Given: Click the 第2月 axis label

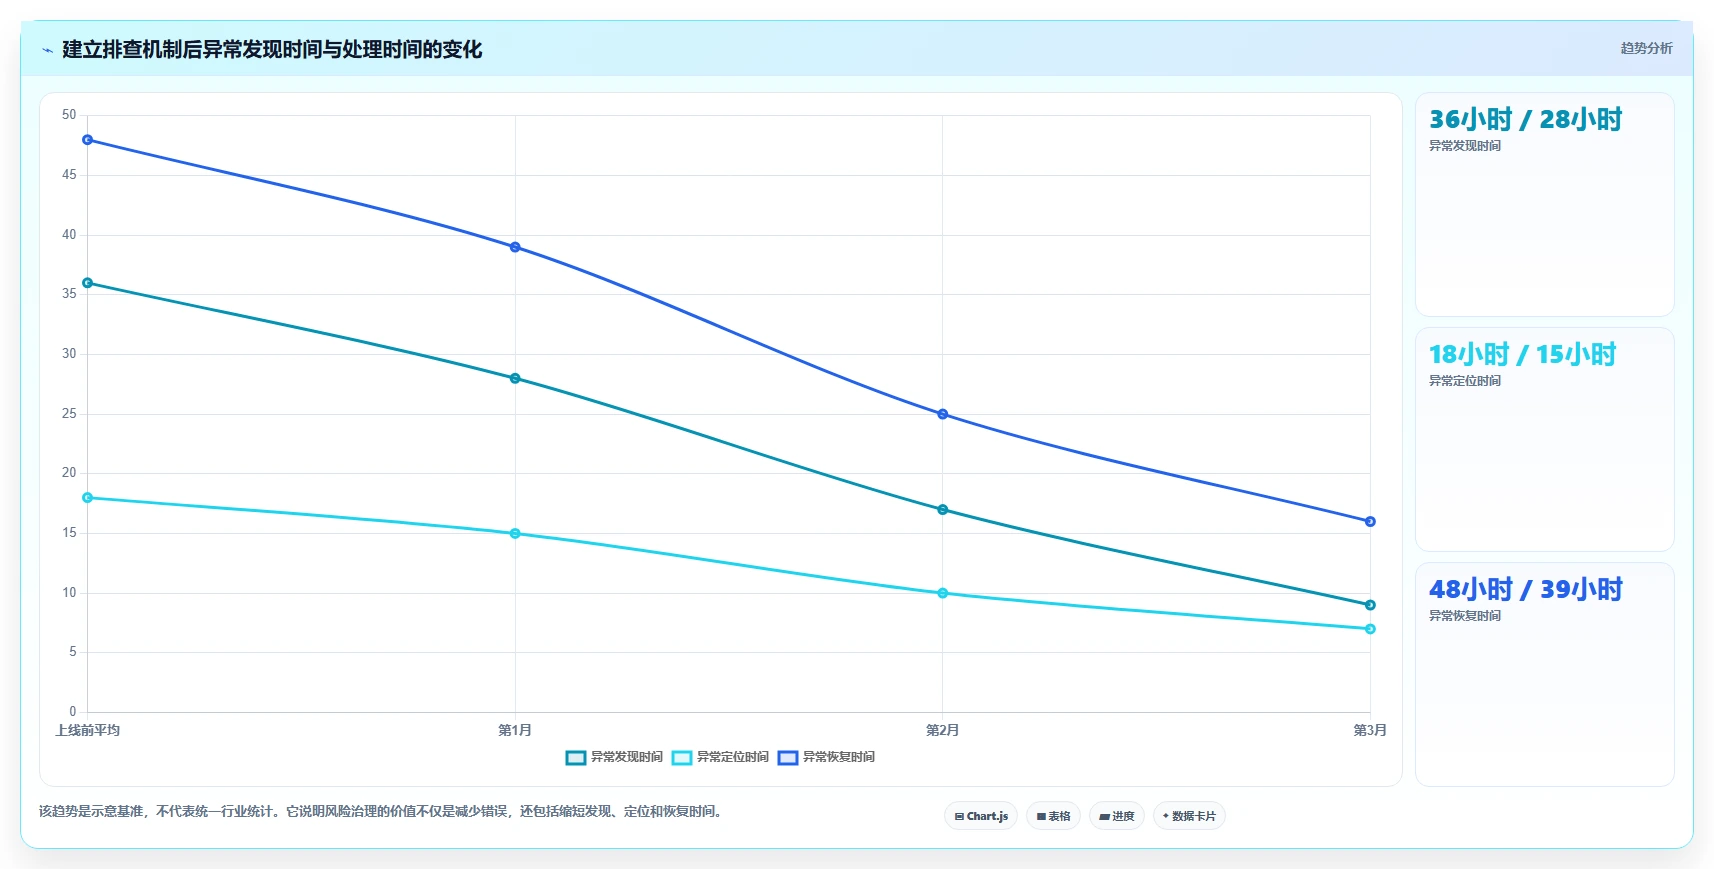Looking at the screenshot, I should (943, 731).
